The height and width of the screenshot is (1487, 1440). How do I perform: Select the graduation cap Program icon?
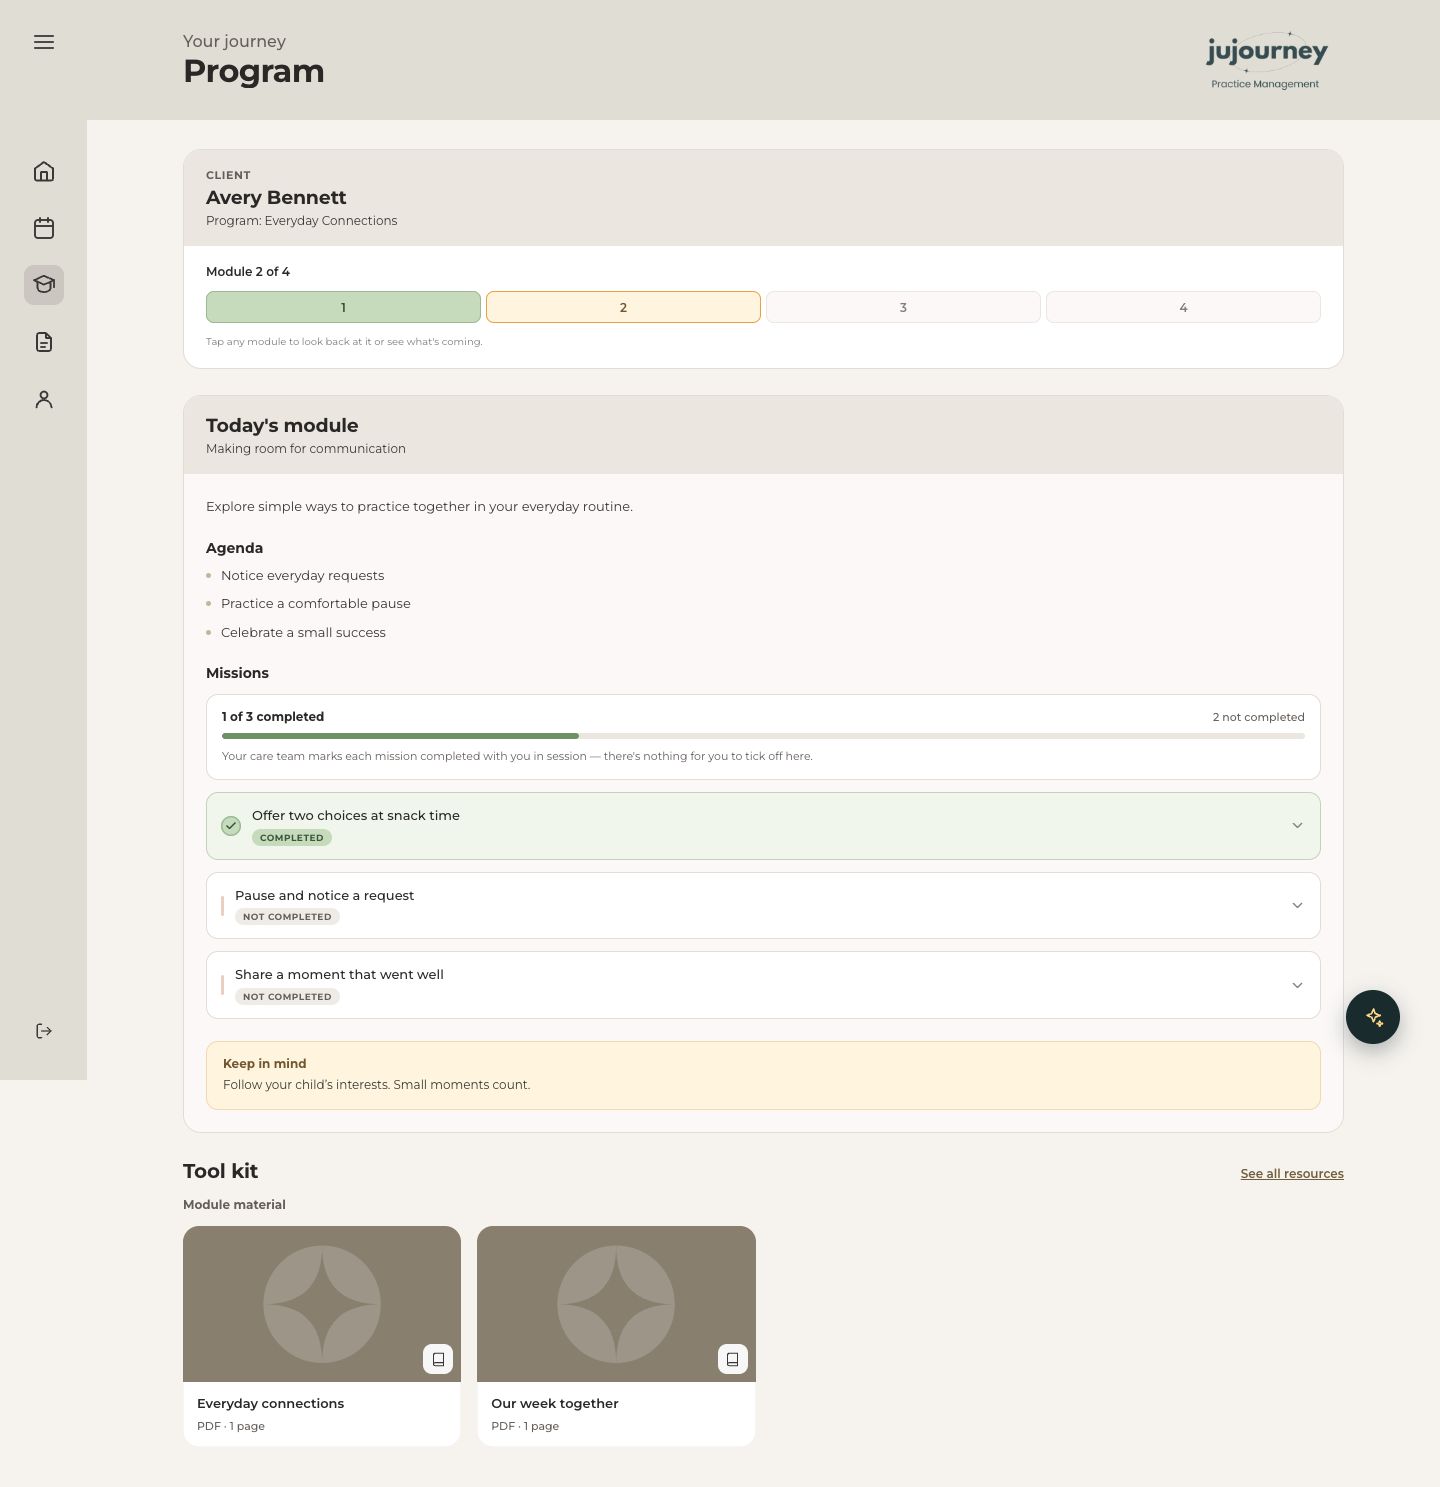(44, 285)
